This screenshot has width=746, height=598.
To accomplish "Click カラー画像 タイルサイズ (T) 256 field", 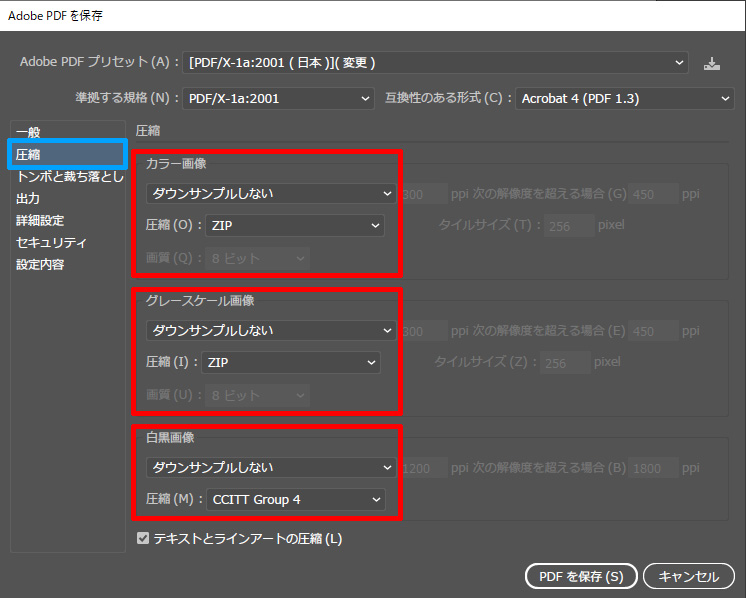I will (569, 225).
